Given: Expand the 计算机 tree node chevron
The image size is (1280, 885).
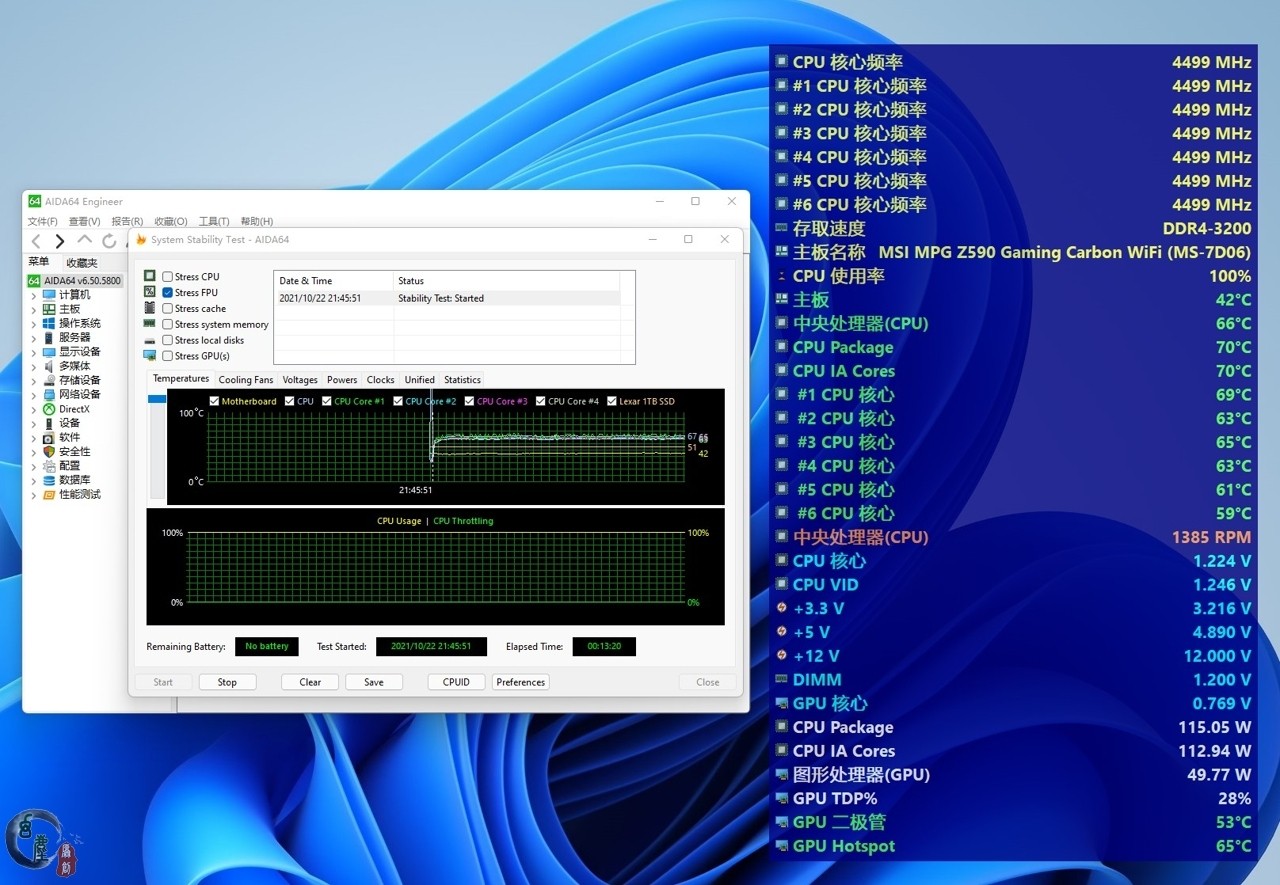Looking at the screenshot, I should pos(33,296).
